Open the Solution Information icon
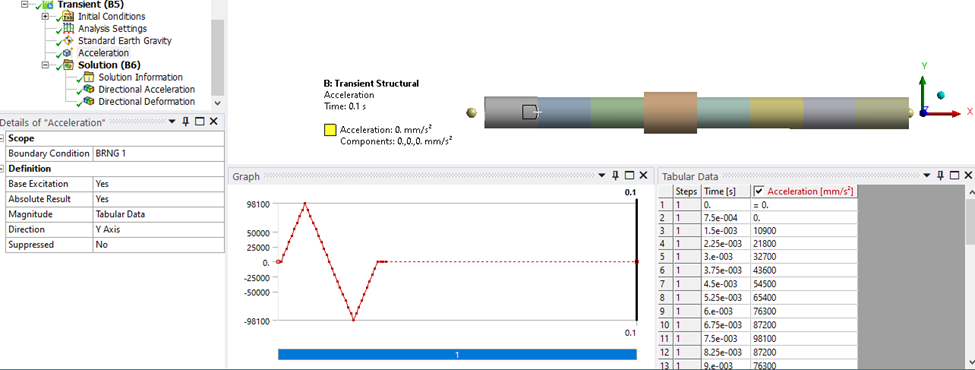 coord(89,77)
